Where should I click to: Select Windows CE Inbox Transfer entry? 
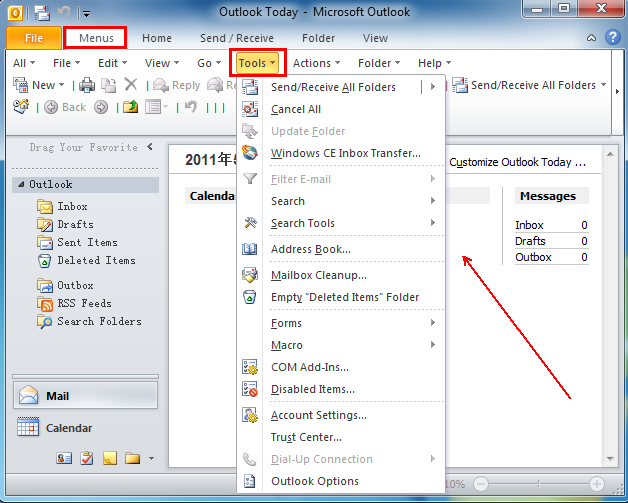[341, 153]
